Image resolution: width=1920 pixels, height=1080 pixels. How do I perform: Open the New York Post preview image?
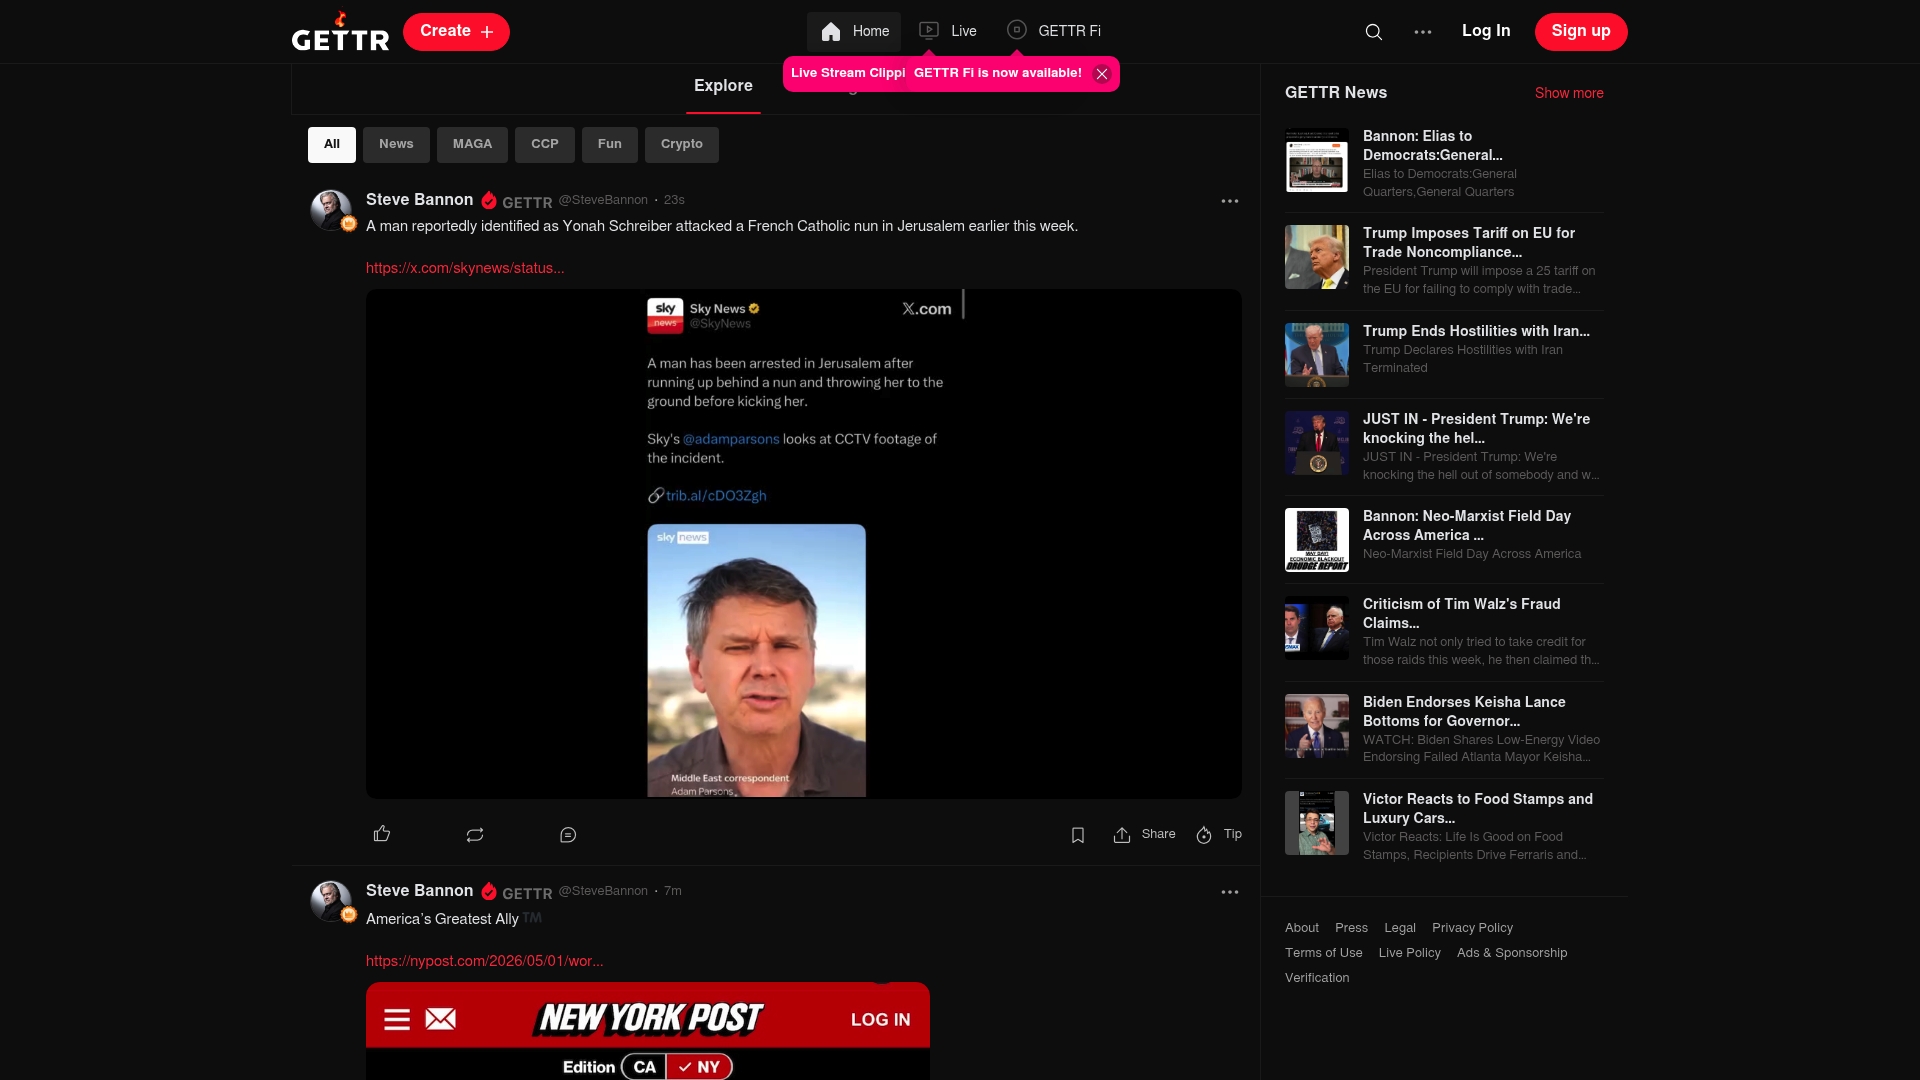click(648, 1031)
